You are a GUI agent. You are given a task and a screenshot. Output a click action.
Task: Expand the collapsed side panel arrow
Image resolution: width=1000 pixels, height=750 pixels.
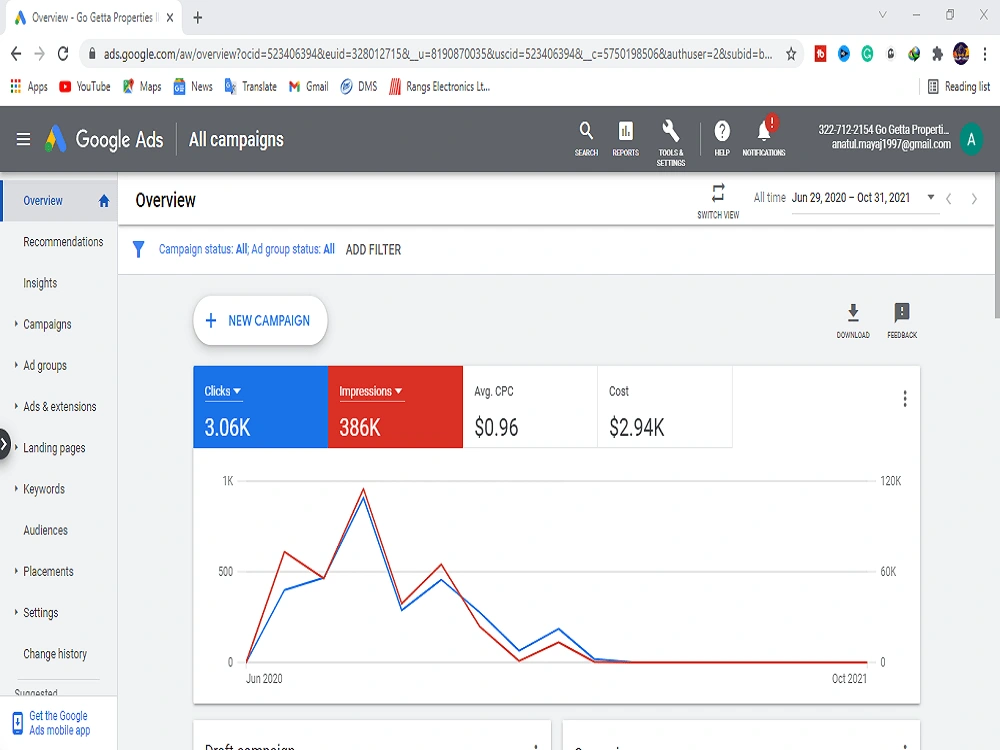[4, 443]
